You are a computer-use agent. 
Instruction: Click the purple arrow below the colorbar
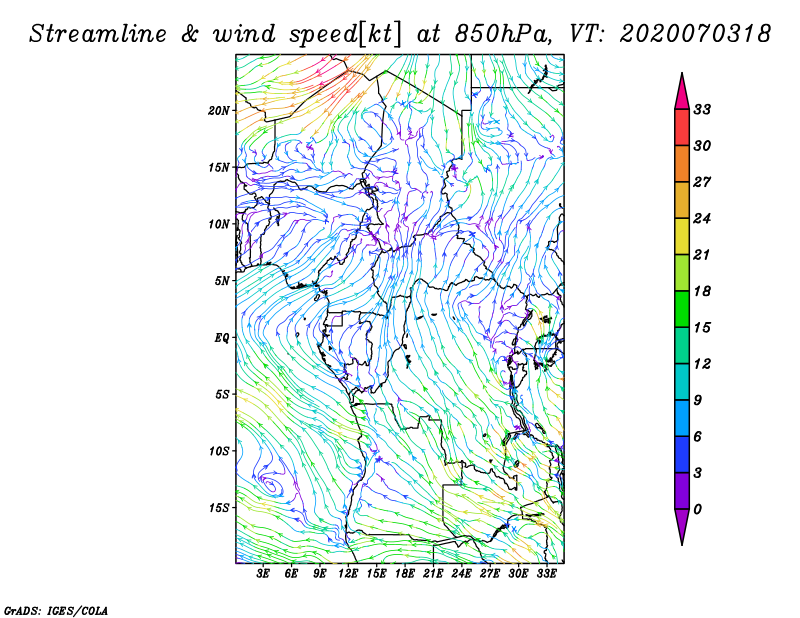click(682, 526)
